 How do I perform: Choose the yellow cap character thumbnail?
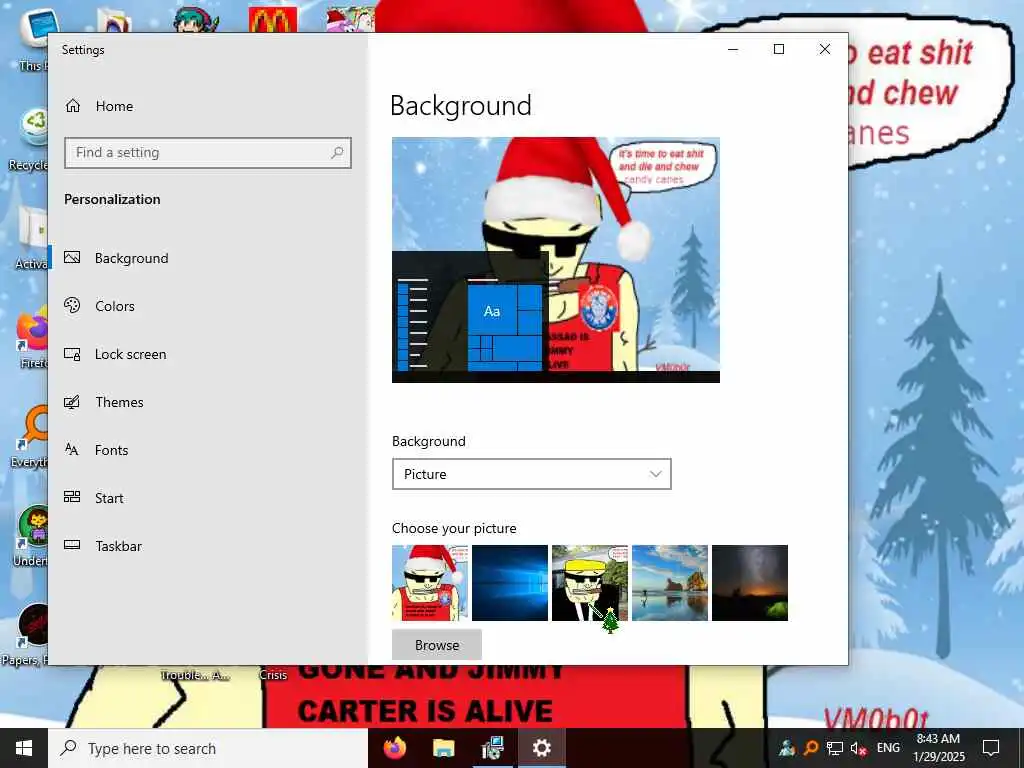[590, 583]
